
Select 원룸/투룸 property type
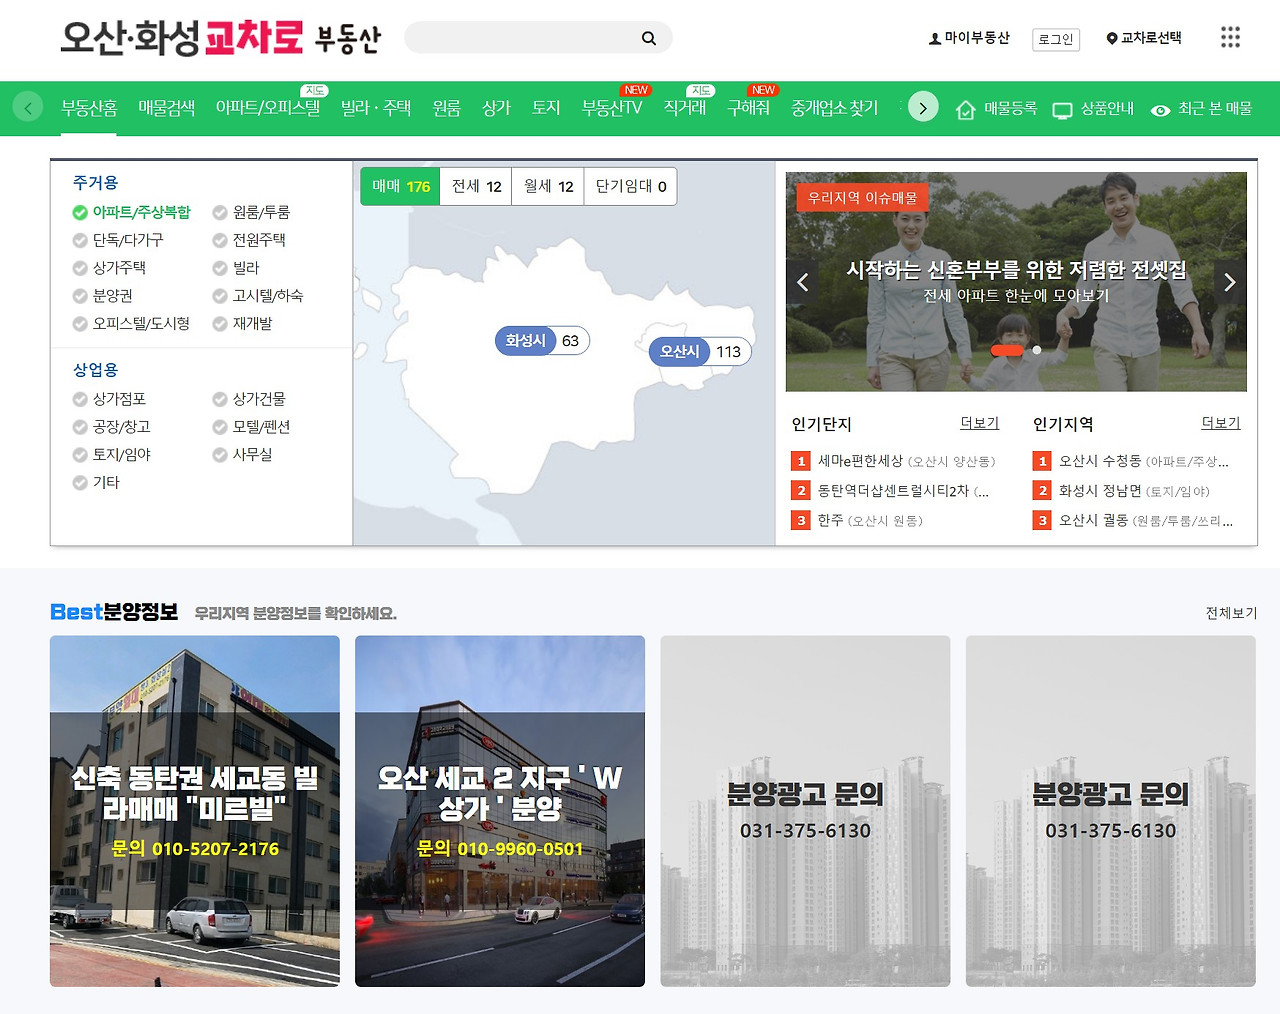[x=251, y=212]
